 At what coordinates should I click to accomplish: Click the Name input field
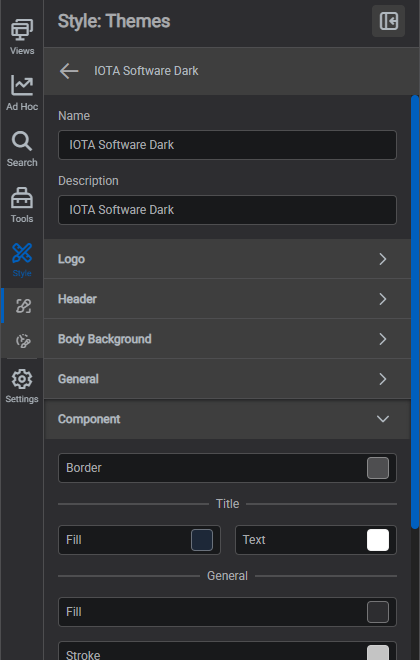(x=227, y=145)
